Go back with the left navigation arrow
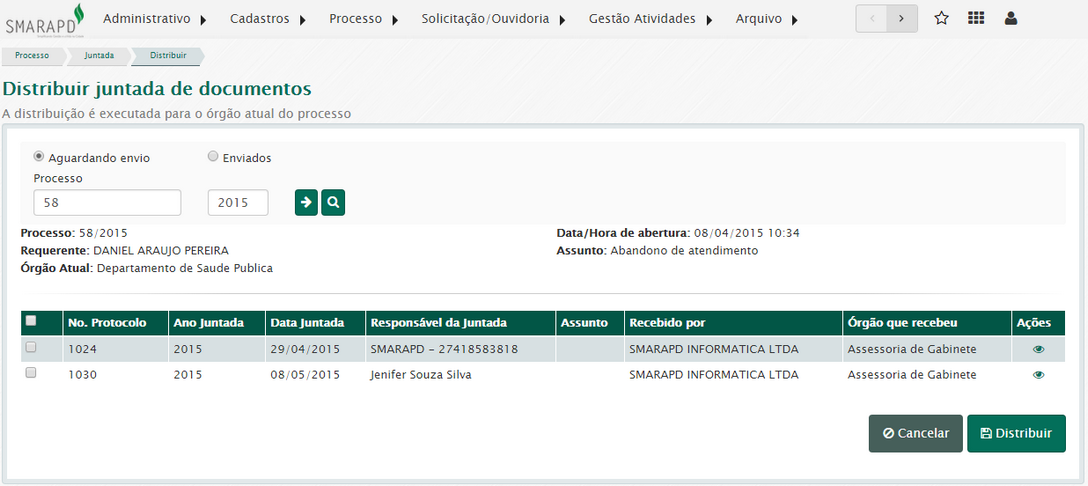The image size is (1088, 486). pos(872,19)
